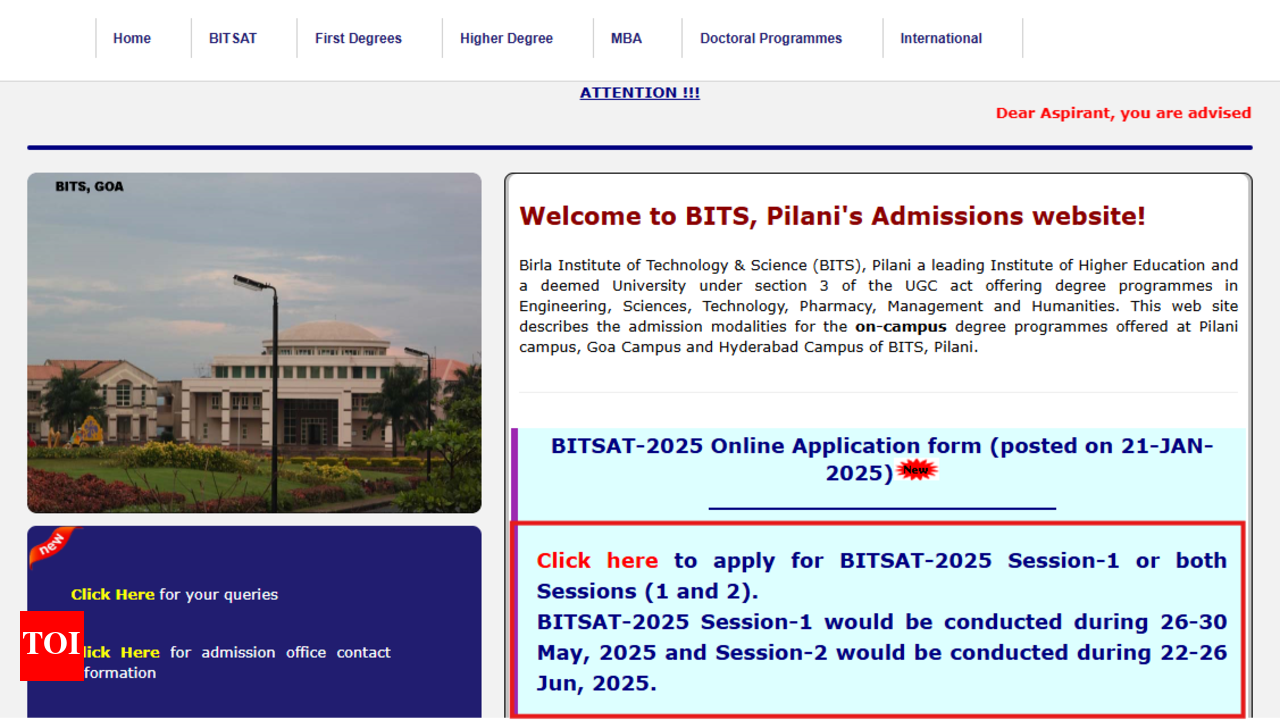Select BITSAT-2025 Online Application form heading
This screenshot has width=1280, height=720.
[x=881, y=447]
